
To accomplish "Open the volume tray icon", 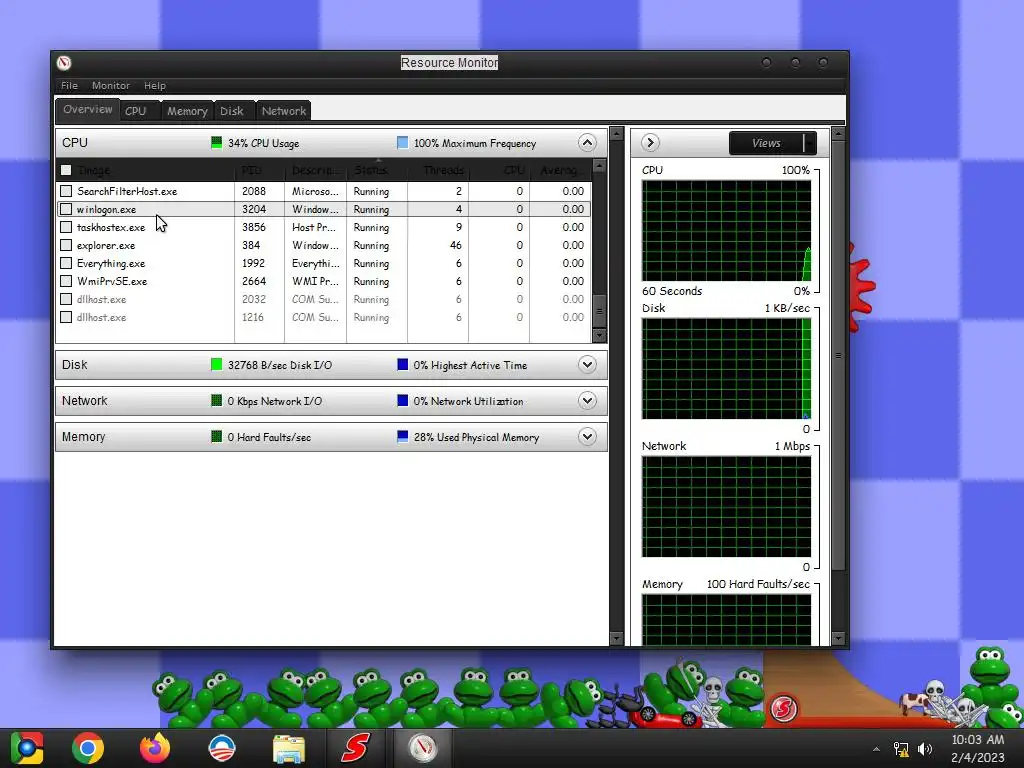I will tap(925, 749).
